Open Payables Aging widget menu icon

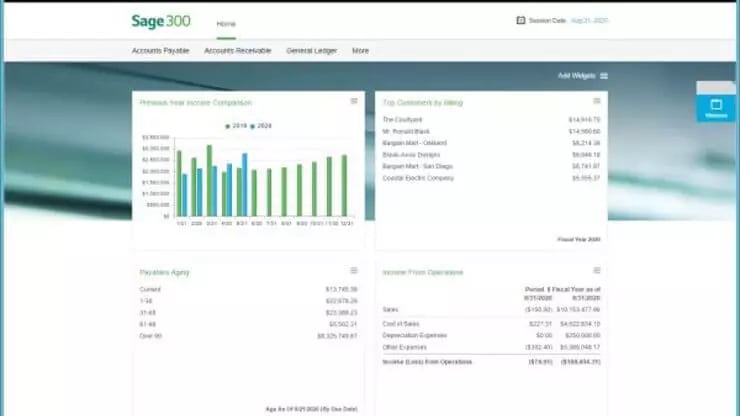pyautogui.click(x=354, y=271)
